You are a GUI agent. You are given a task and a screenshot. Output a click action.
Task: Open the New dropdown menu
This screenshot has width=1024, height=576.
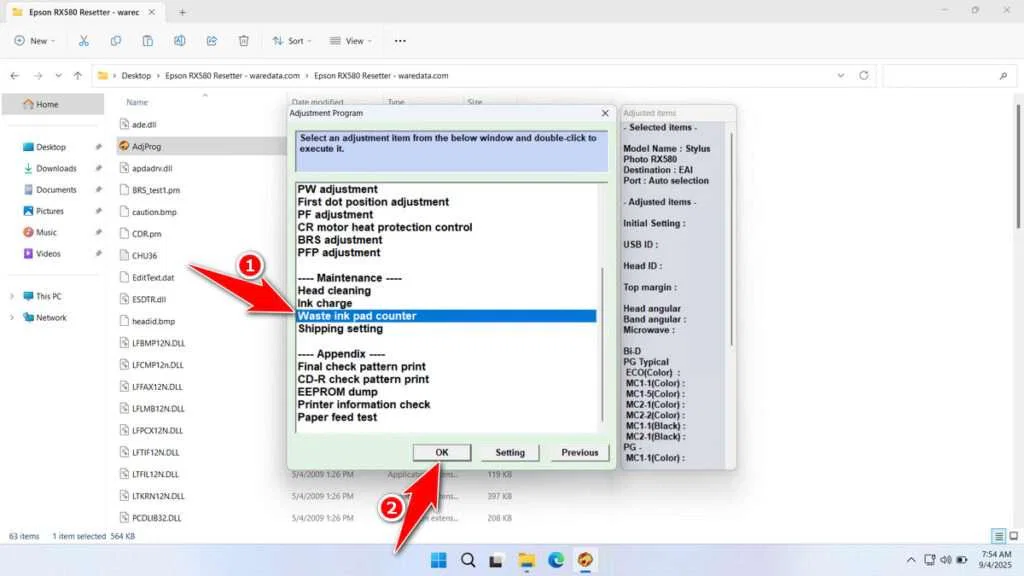pos(35,40)
